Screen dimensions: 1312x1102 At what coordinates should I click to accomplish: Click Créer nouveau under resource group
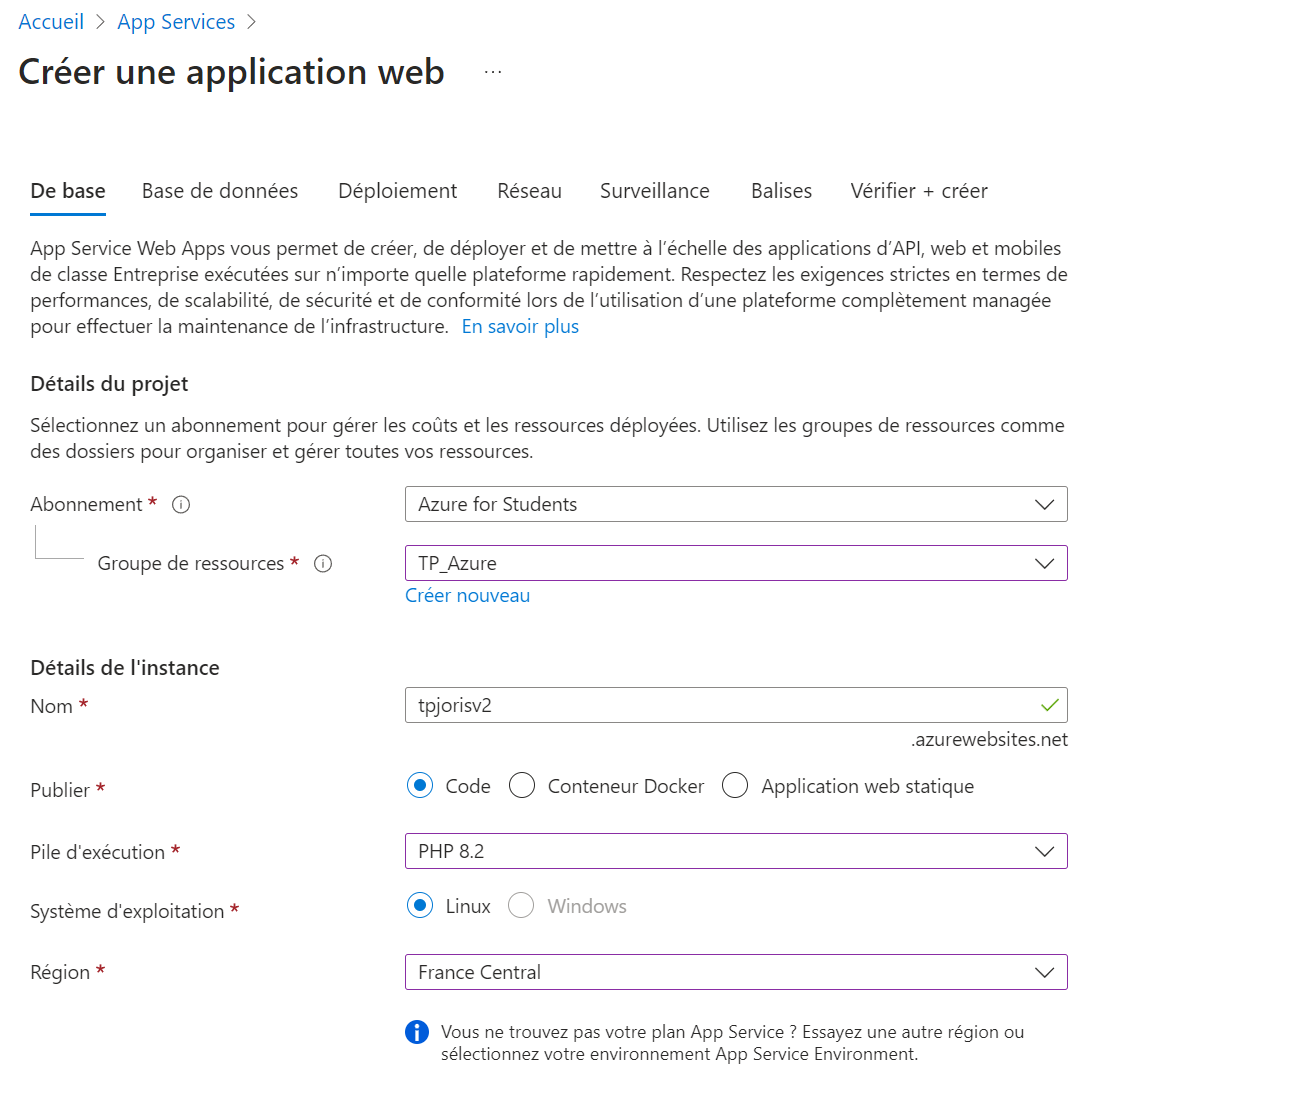pos(467,595)
